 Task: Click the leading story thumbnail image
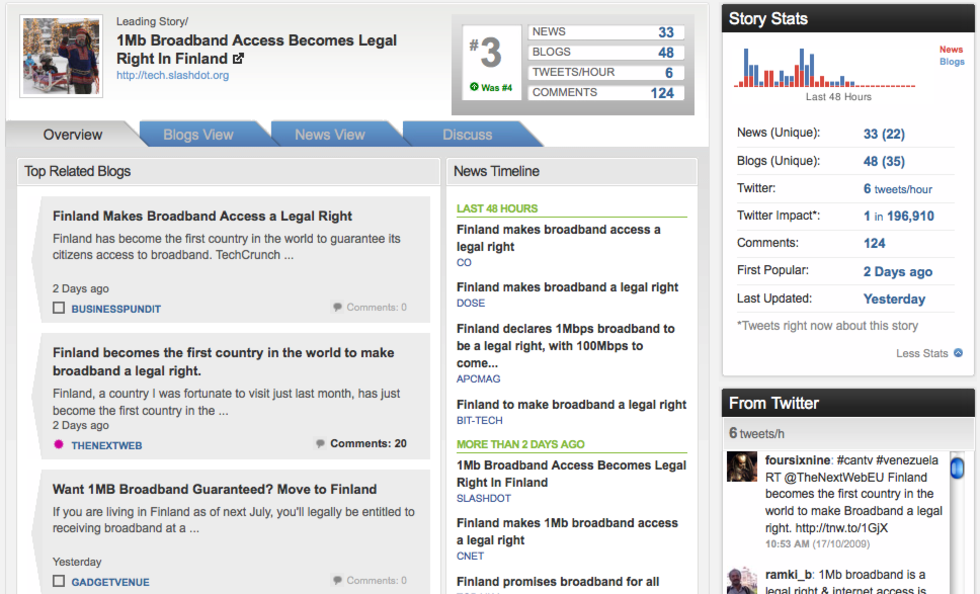[61, 56]
